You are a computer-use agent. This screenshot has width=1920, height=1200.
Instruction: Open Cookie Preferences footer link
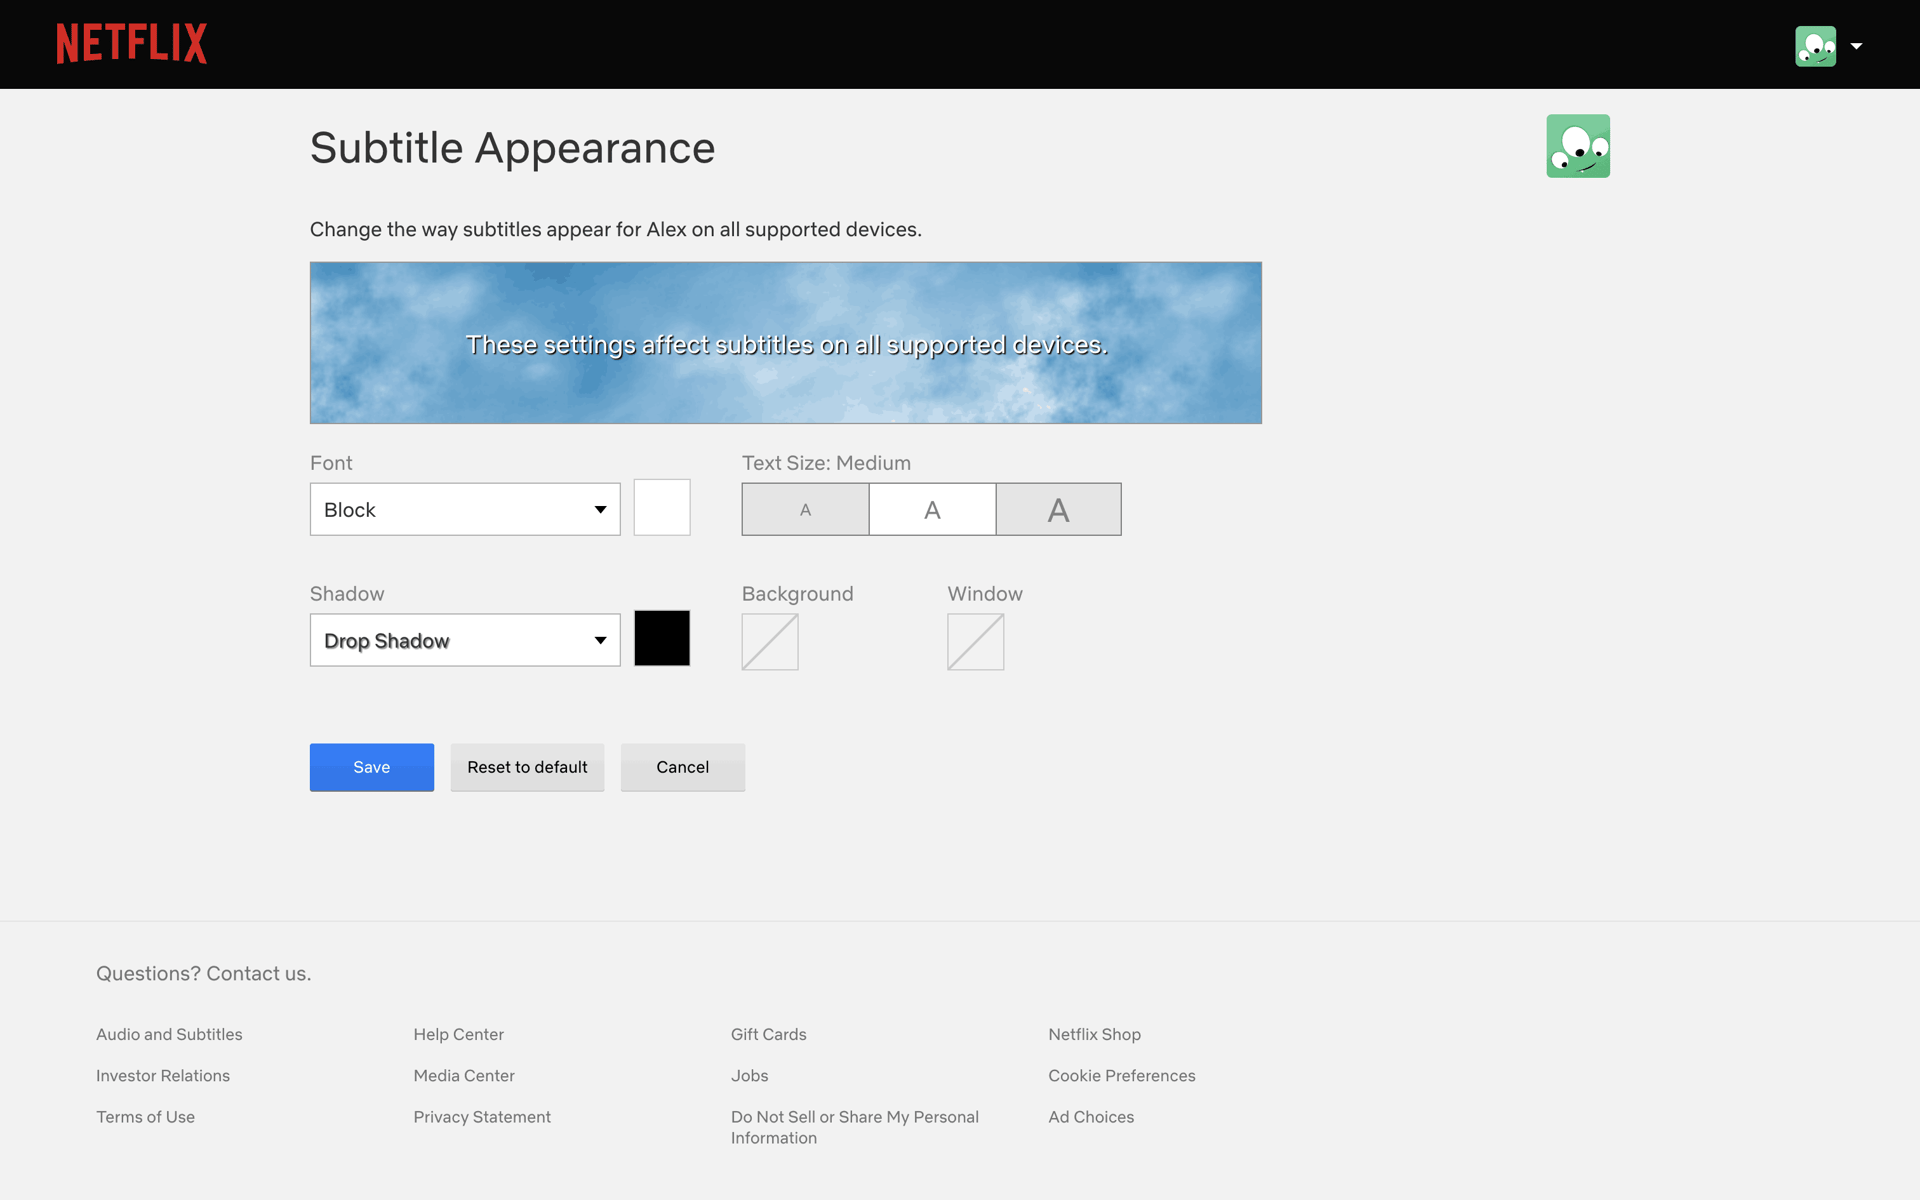tap(1122, 1075)
